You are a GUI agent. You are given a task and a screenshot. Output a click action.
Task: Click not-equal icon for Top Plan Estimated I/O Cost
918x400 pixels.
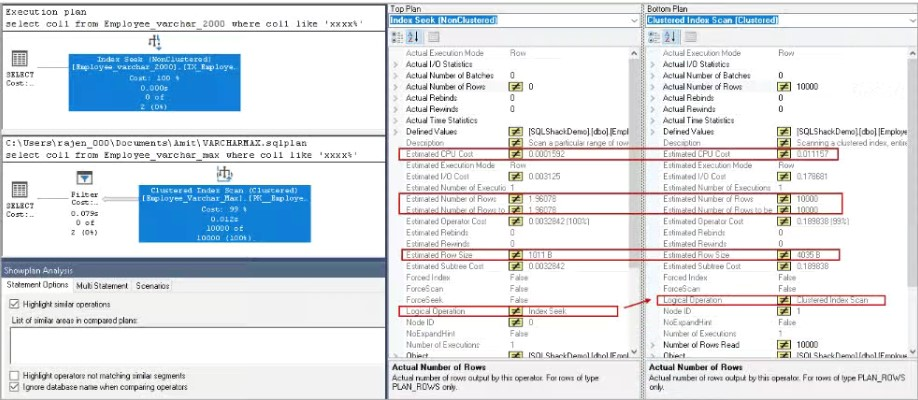tap(515, 176)
